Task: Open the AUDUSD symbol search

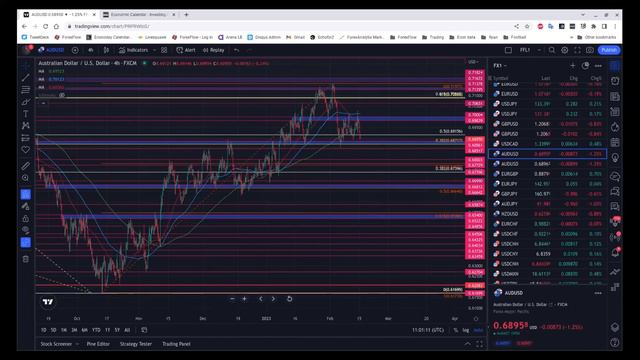Action: (x=52, y=50)
